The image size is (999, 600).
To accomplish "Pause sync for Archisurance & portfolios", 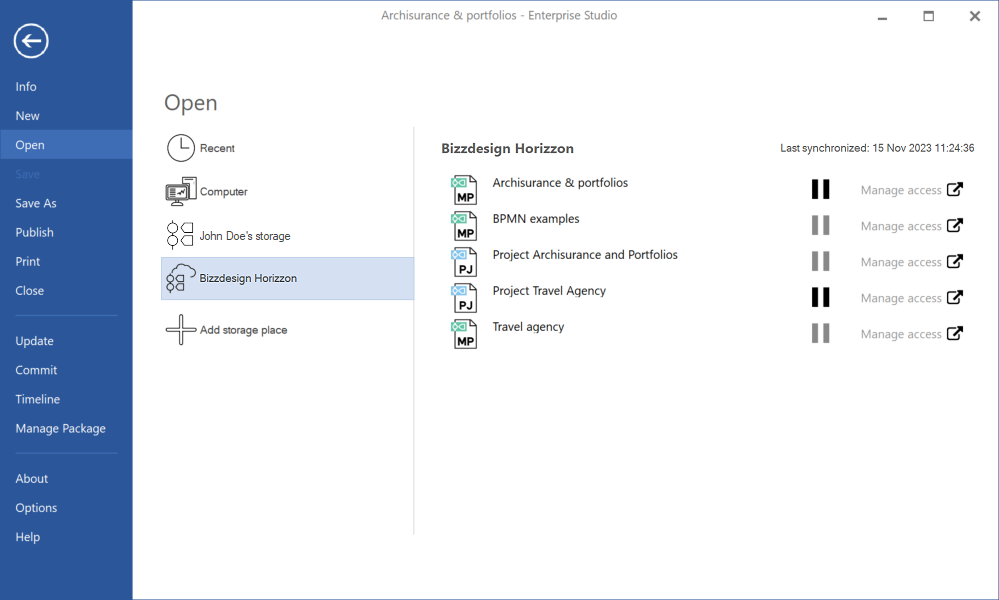I will pos(820,190).
